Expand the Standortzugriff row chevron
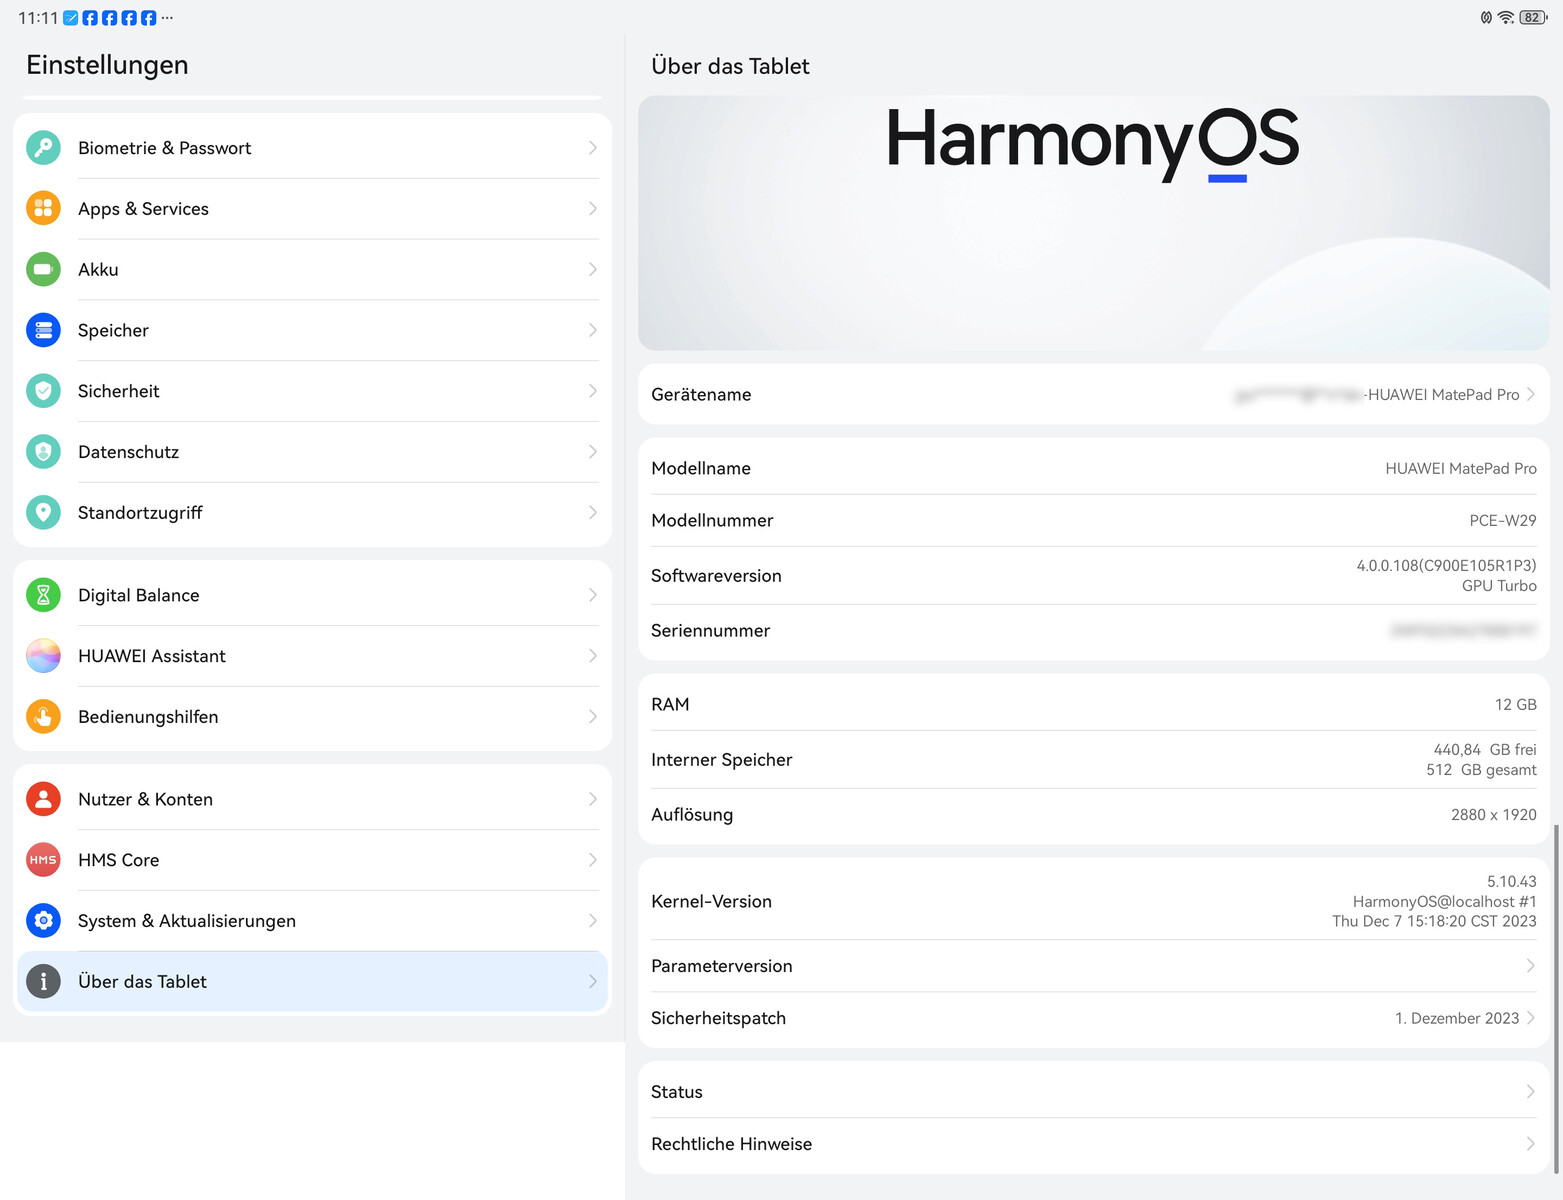Viewport: 1563px width, 1200px height. pyautogui.click(x=593, y=513)
